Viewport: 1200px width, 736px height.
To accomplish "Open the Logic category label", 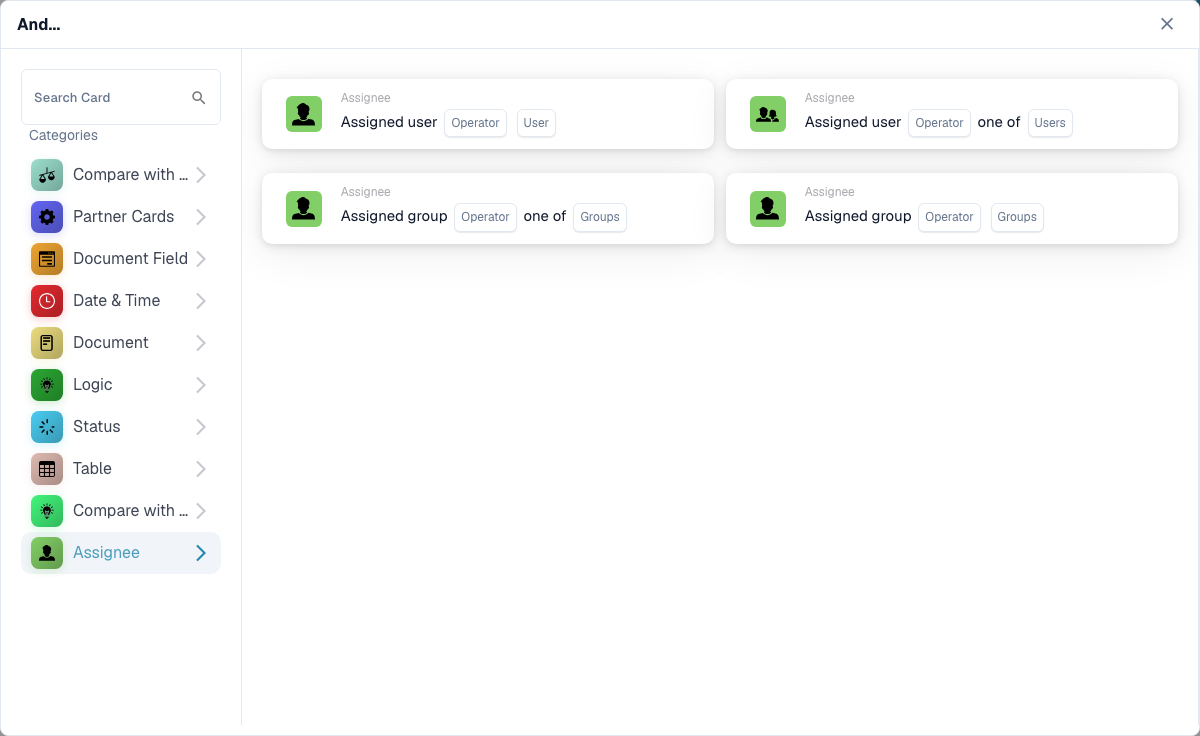I will click(93, 385).
